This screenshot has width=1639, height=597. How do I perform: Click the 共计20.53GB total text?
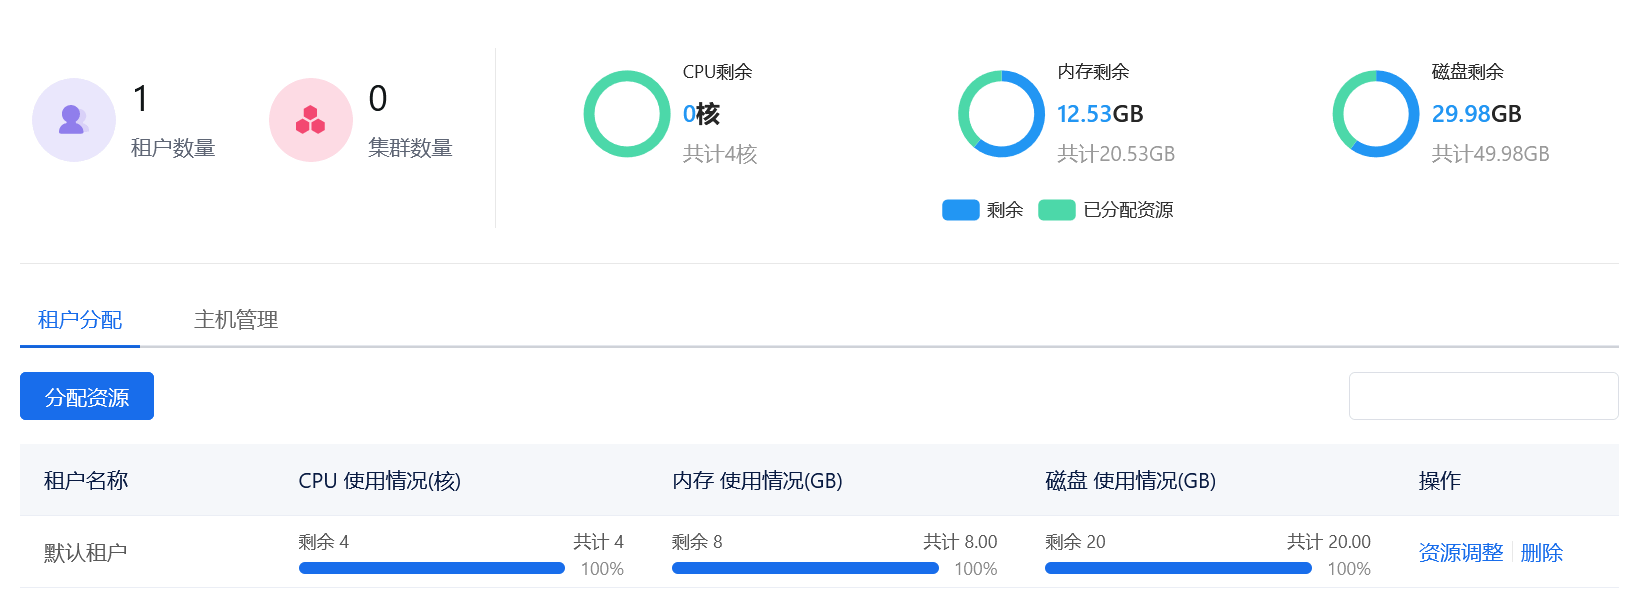click(x=1116, y=154)
